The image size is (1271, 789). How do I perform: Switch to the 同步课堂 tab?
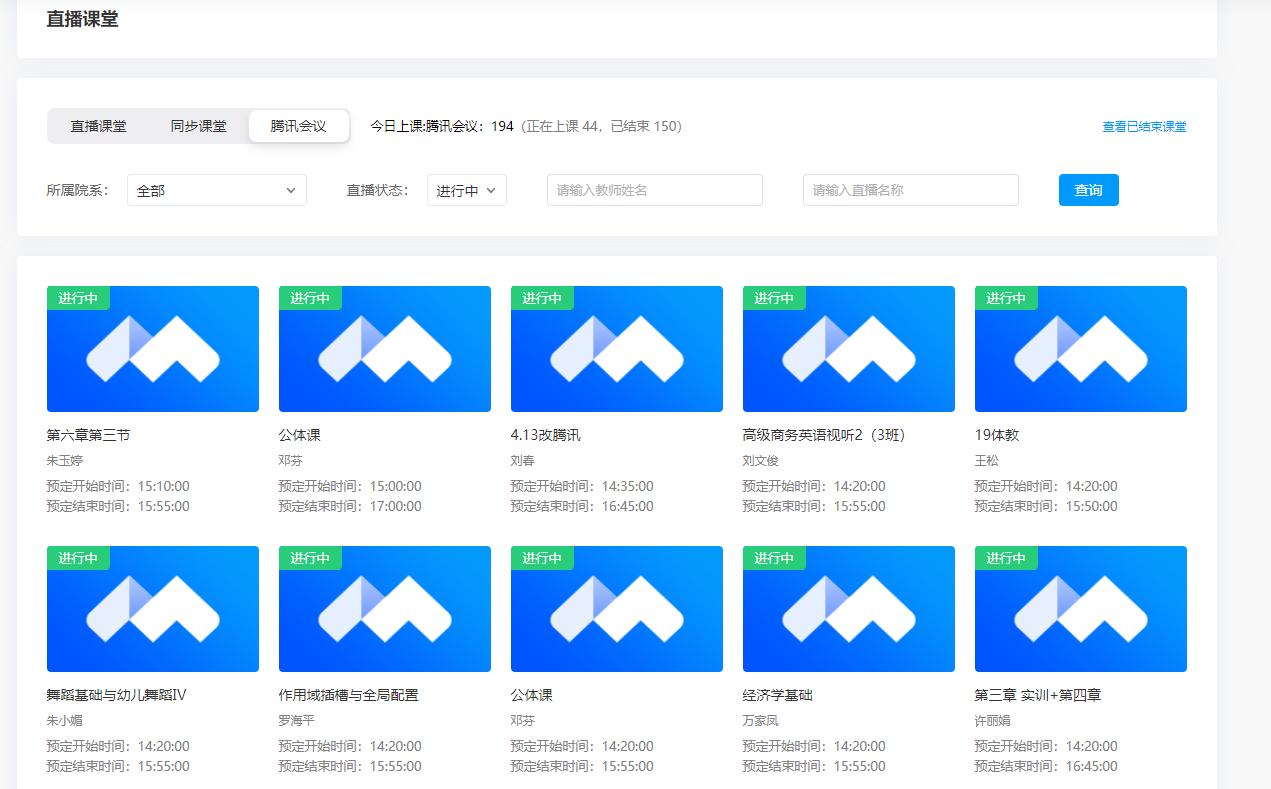[x=198, y=126]
